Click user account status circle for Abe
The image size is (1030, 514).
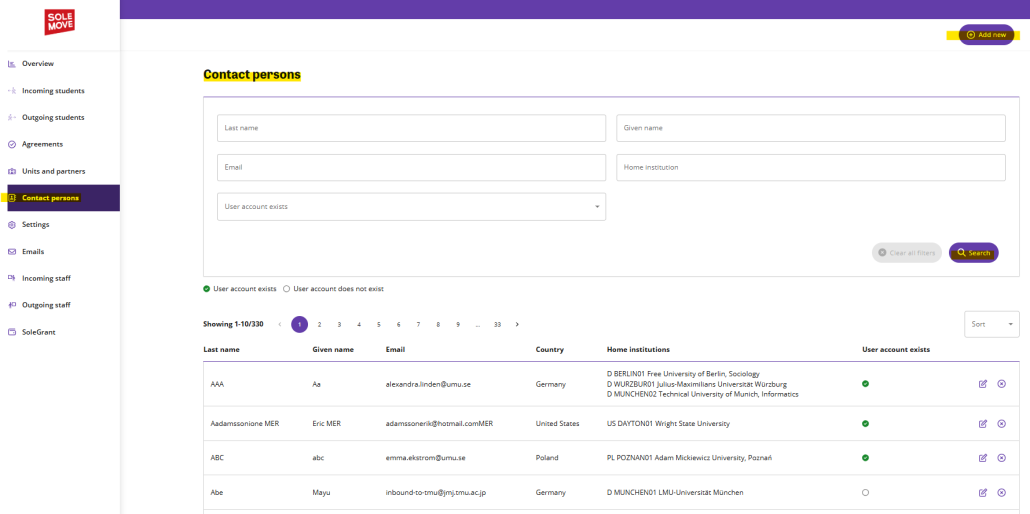point(865,492)
